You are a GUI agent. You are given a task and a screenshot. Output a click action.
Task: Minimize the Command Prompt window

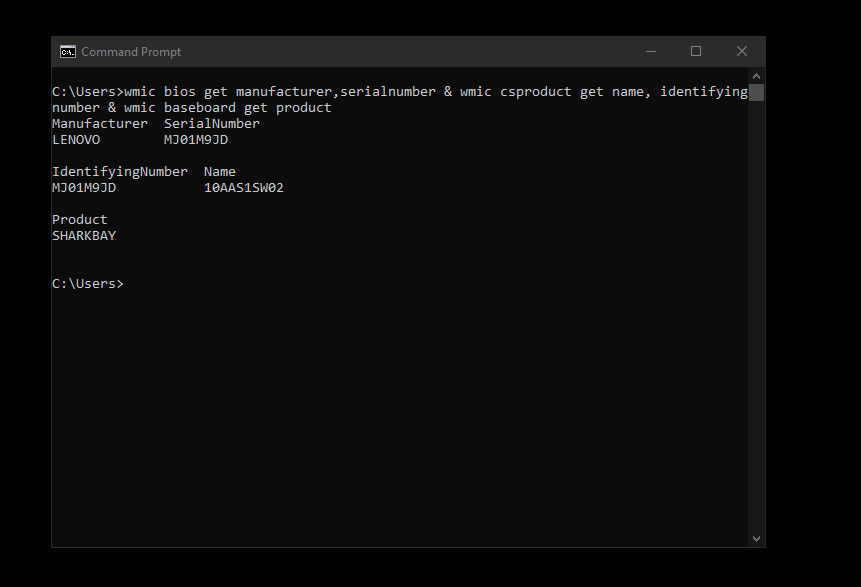point(651,52)
